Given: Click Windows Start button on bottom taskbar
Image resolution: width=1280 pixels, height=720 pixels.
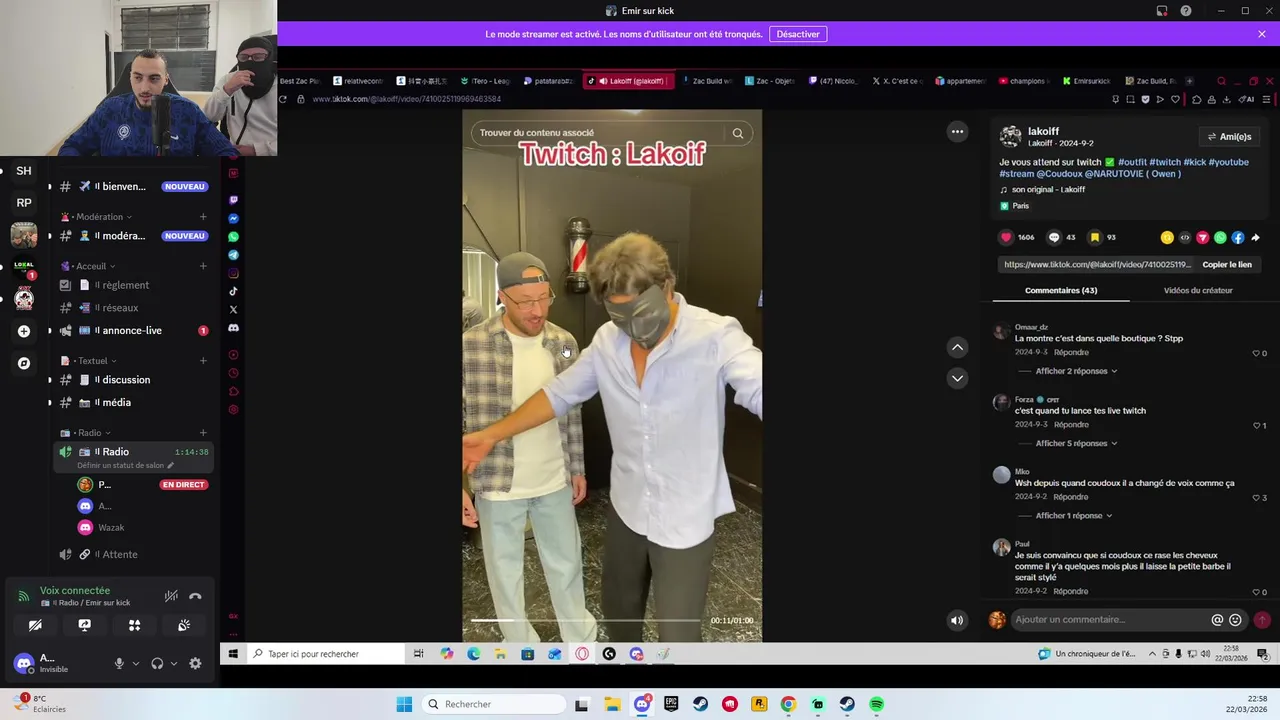Looking at the screenshot, I should [404, 704].
